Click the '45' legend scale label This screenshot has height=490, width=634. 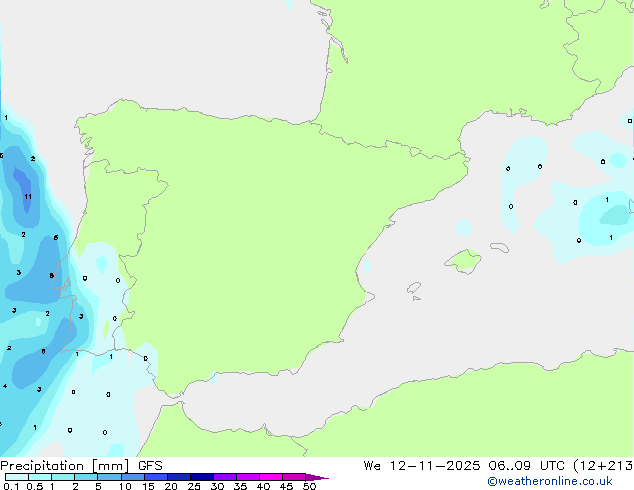coord(286,486)
